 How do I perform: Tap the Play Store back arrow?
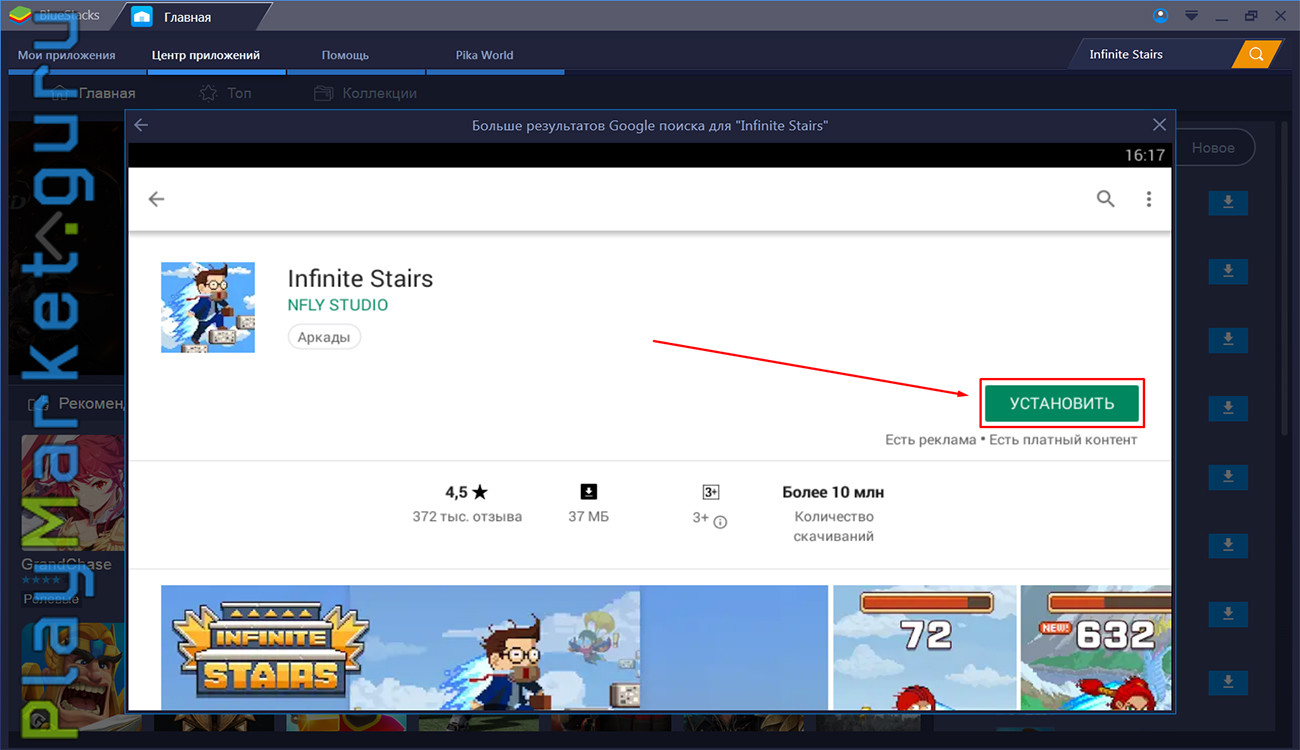156,199
